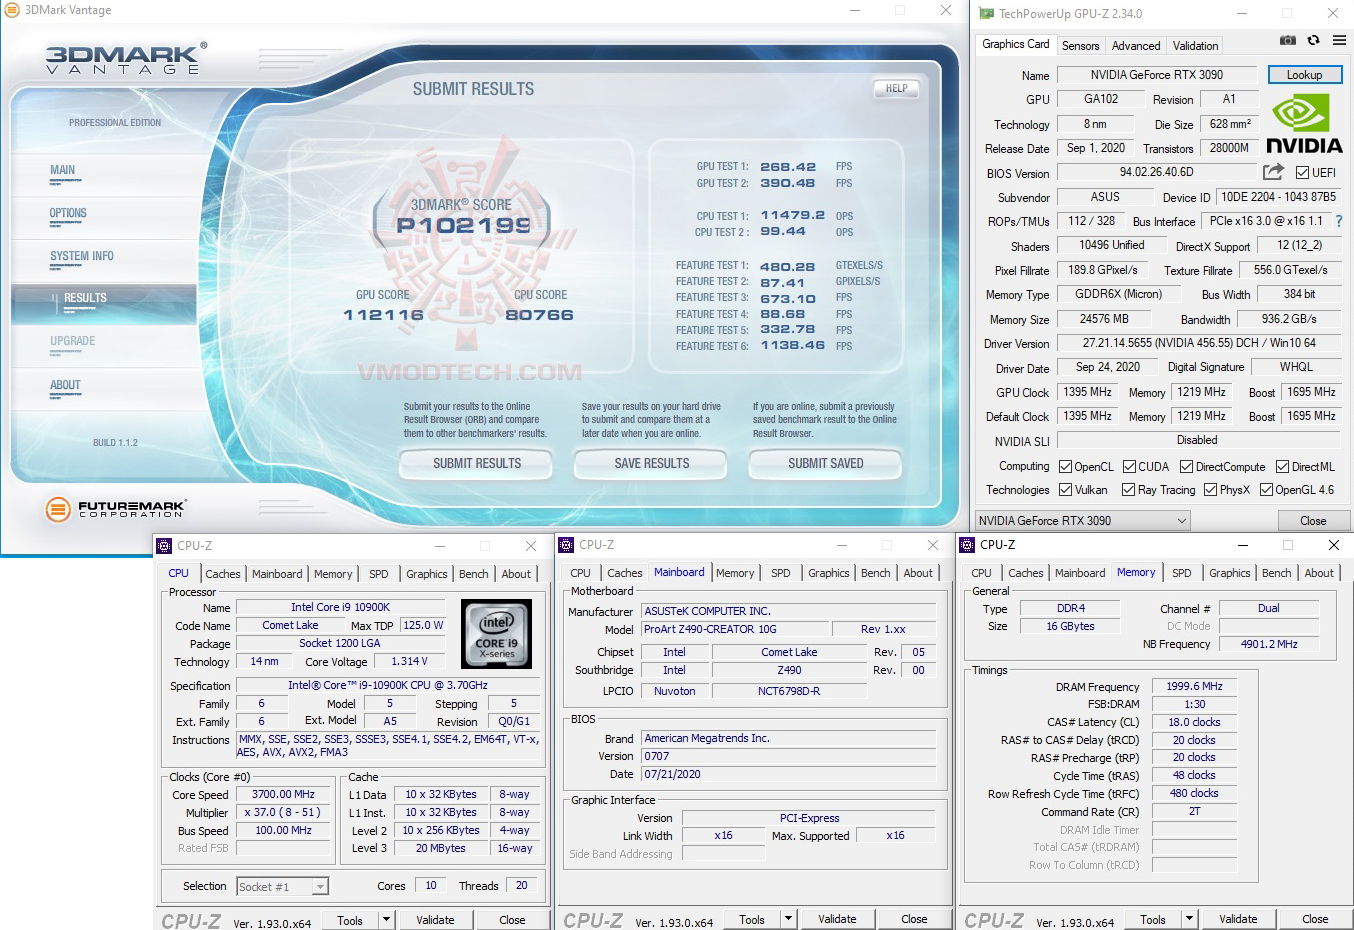Click Close button in the CPU-Z Mainboard window
The height and width of the screenshot is (930, 1354).
(914, 919)
